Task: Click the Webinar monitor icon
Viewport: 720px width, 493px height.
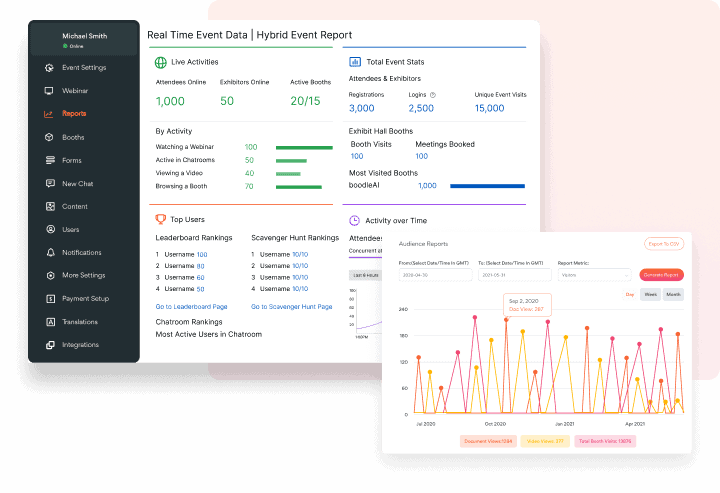Action: 50,91
